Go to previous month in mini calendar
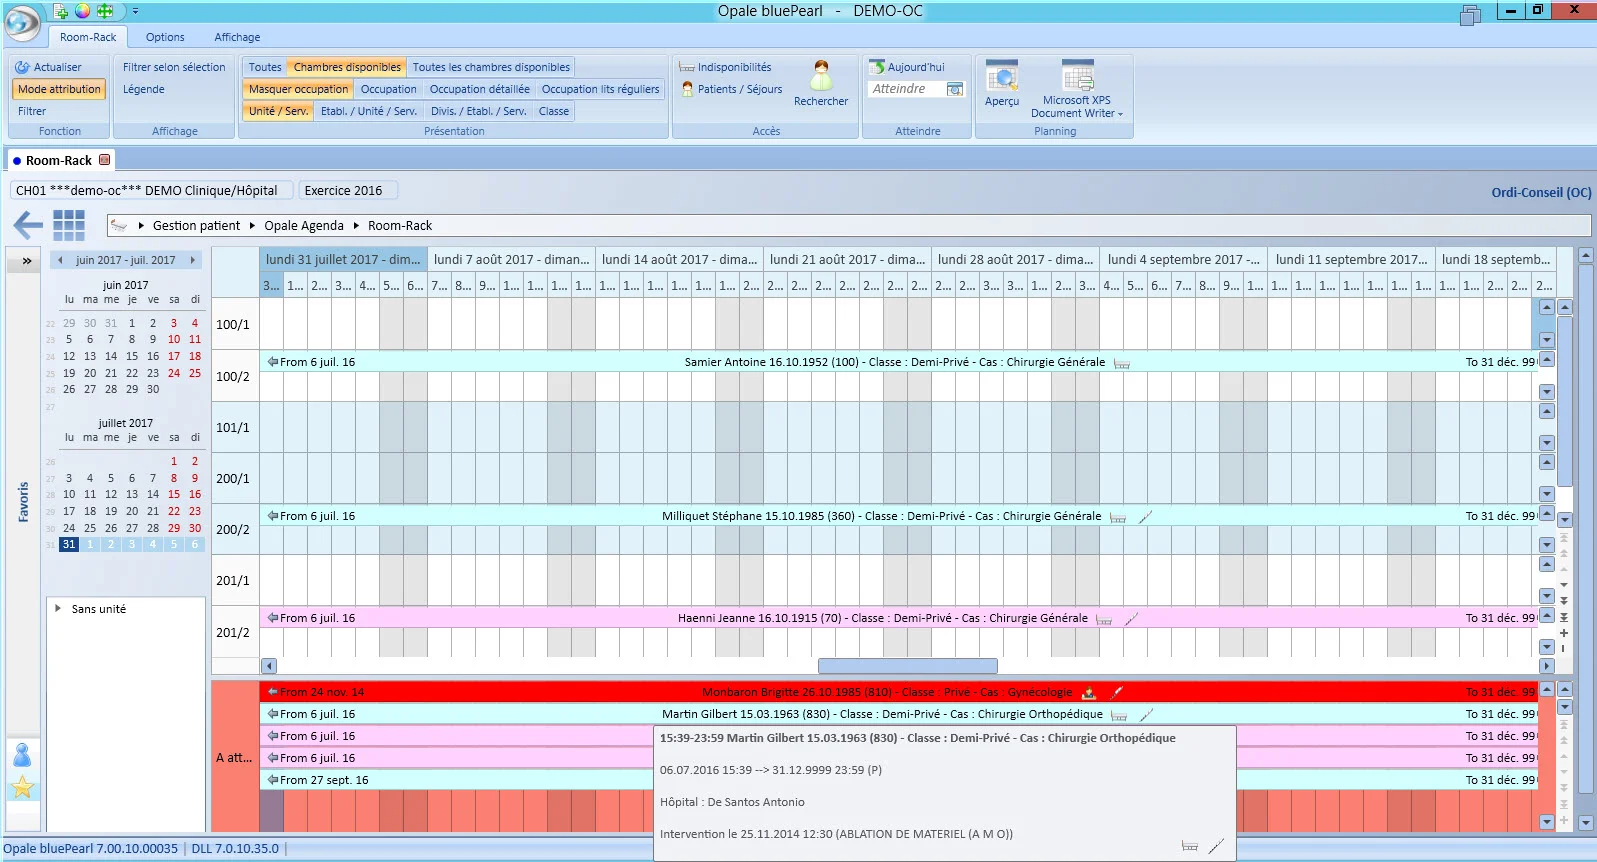 tap(60, 260)
